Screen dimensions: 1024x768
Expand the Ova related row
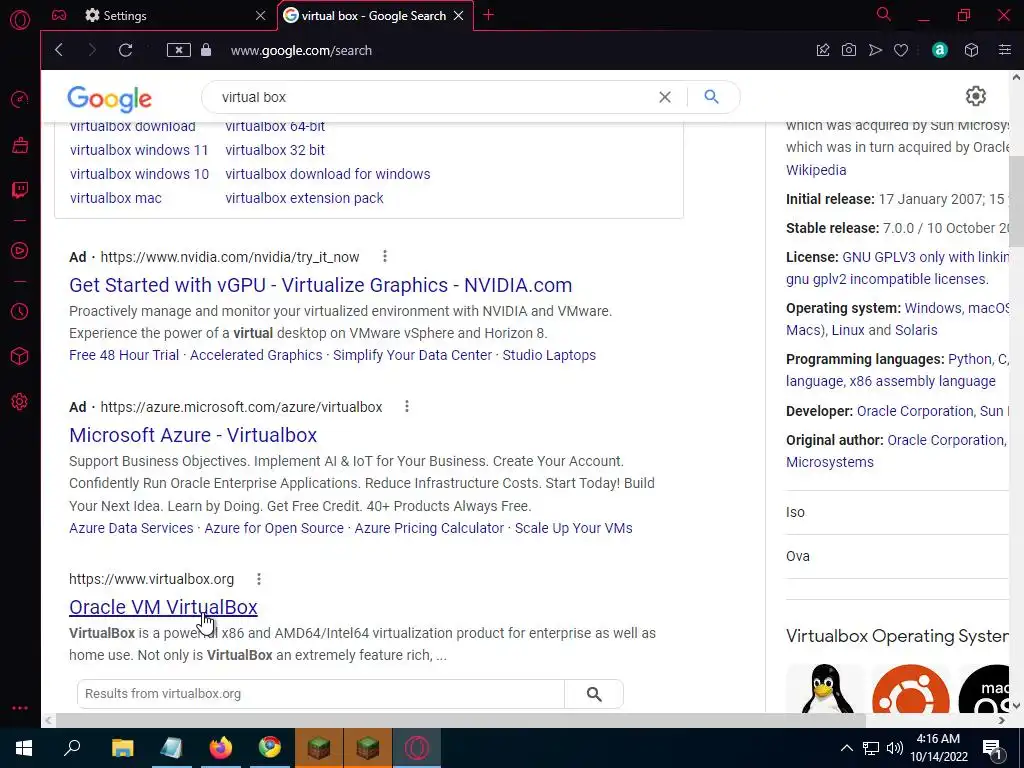click(897, 556)
